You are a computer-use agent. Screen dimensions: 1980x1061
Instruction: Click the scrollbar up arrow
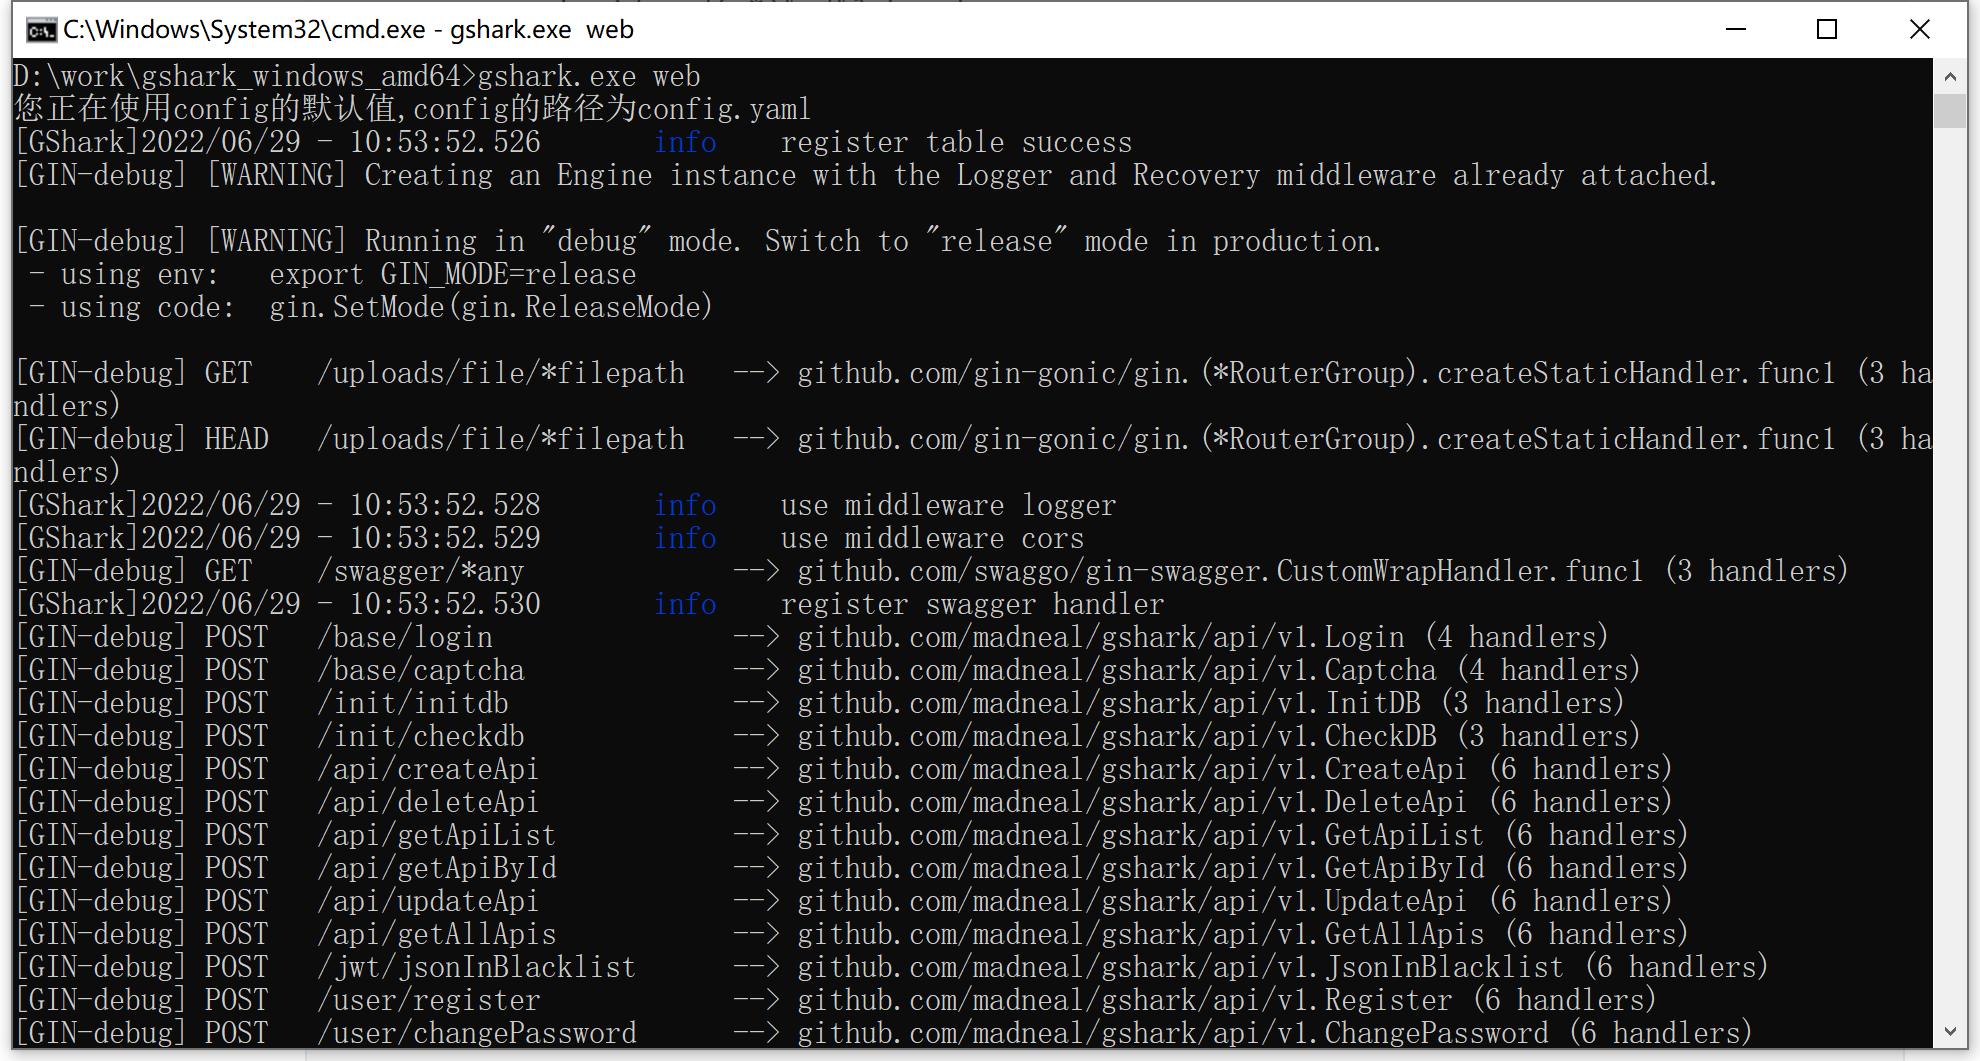click(x=1949, y=76)
